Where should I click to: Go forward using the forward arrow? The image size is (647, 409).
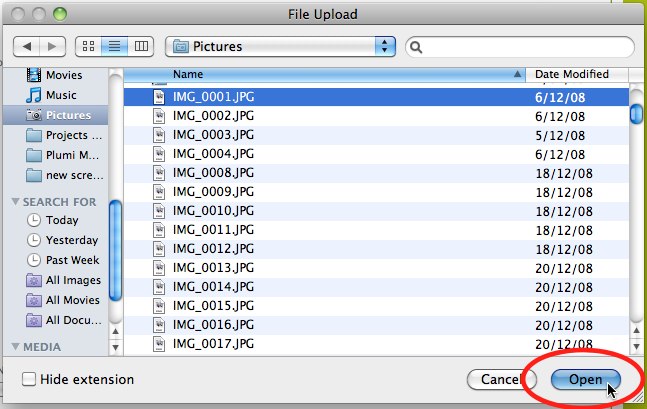point(54,46)
